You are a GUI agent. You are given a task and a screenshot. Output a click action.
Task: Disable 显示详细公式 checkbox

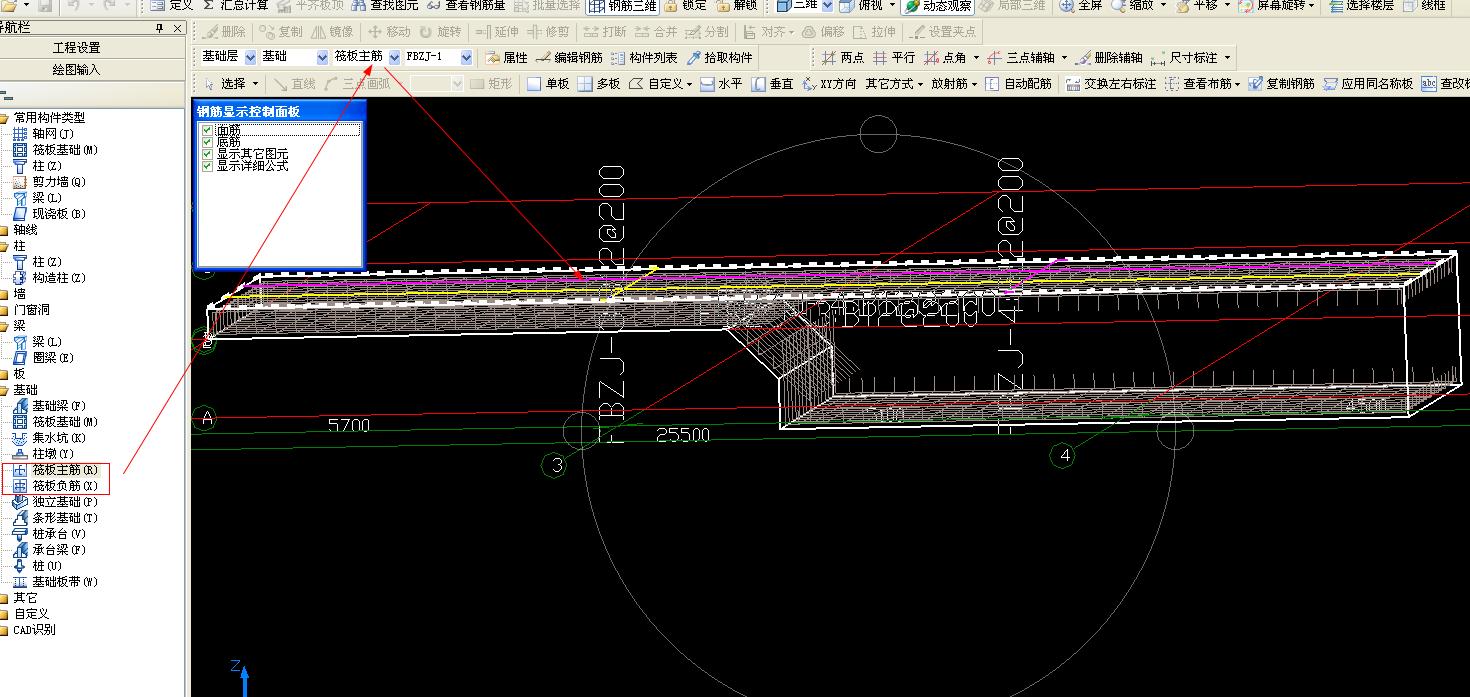207,166
